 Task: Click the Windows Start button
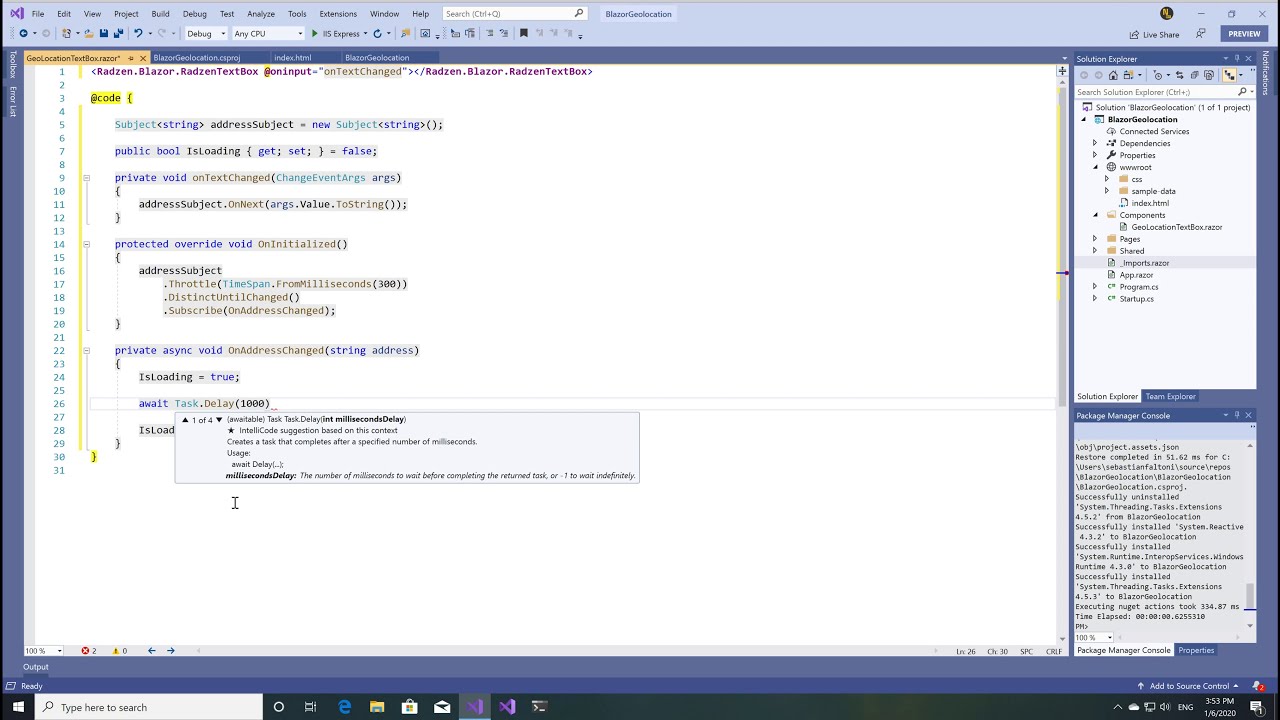(x=18, y=707)
